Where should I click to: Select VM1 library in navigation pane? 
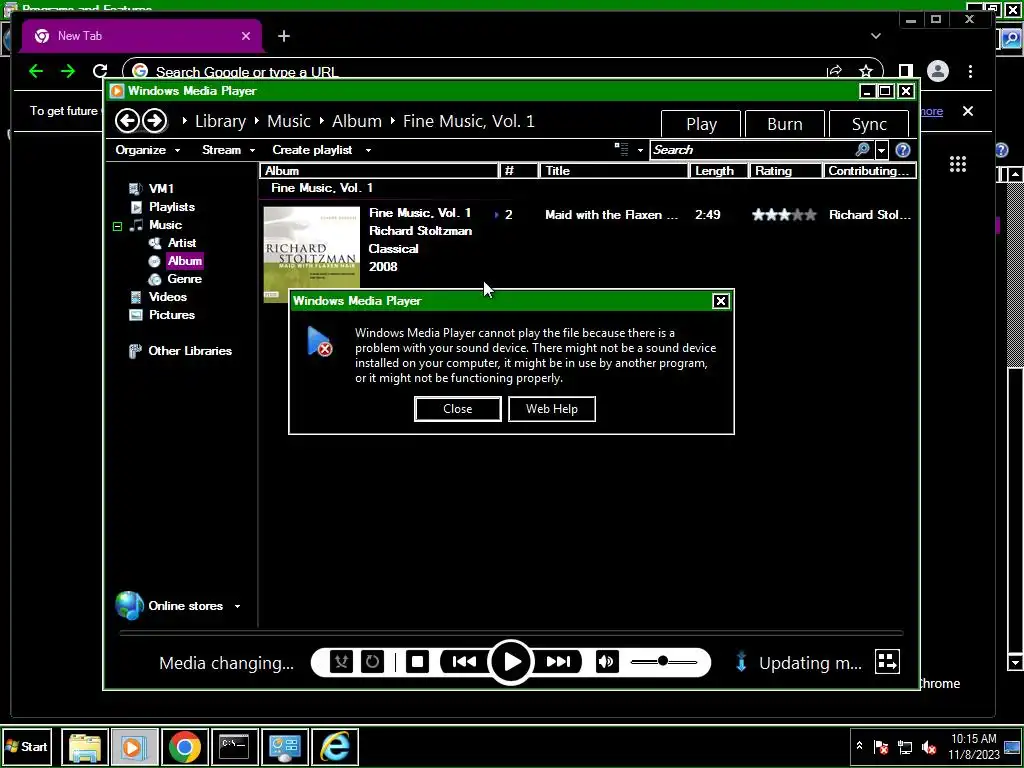pyautogui.click(x=161, y=189)
